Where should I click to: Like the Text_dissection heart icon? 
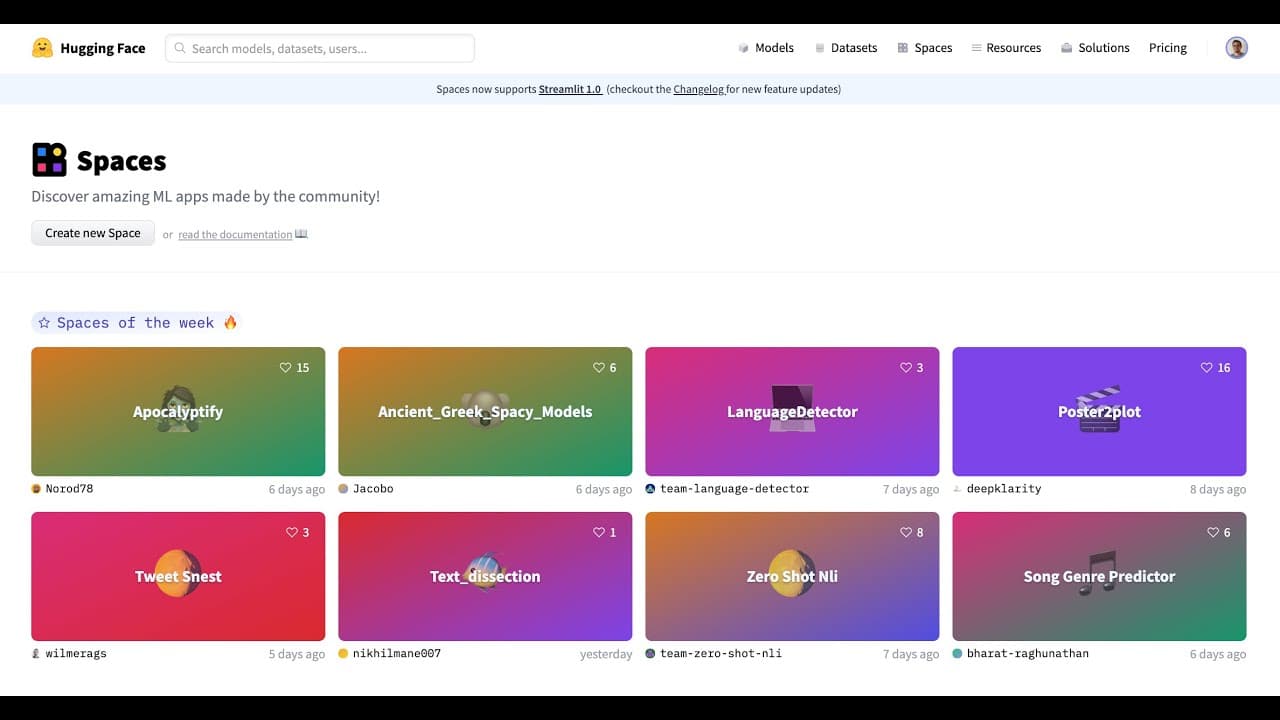pos(599,533)
